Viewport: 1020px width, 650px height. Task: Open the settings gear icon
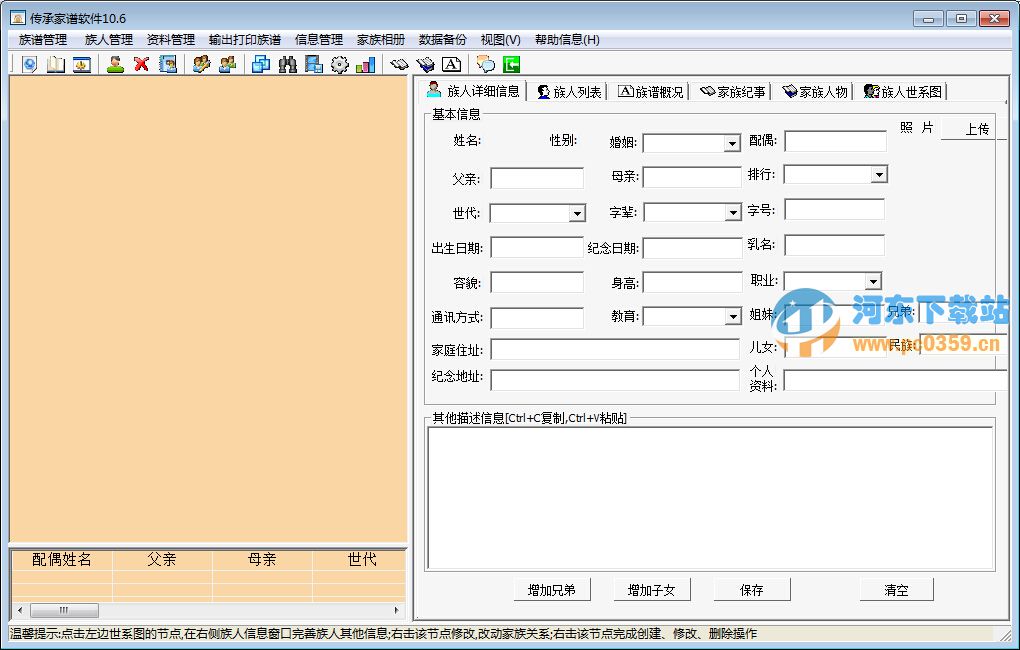coord(337,64)
